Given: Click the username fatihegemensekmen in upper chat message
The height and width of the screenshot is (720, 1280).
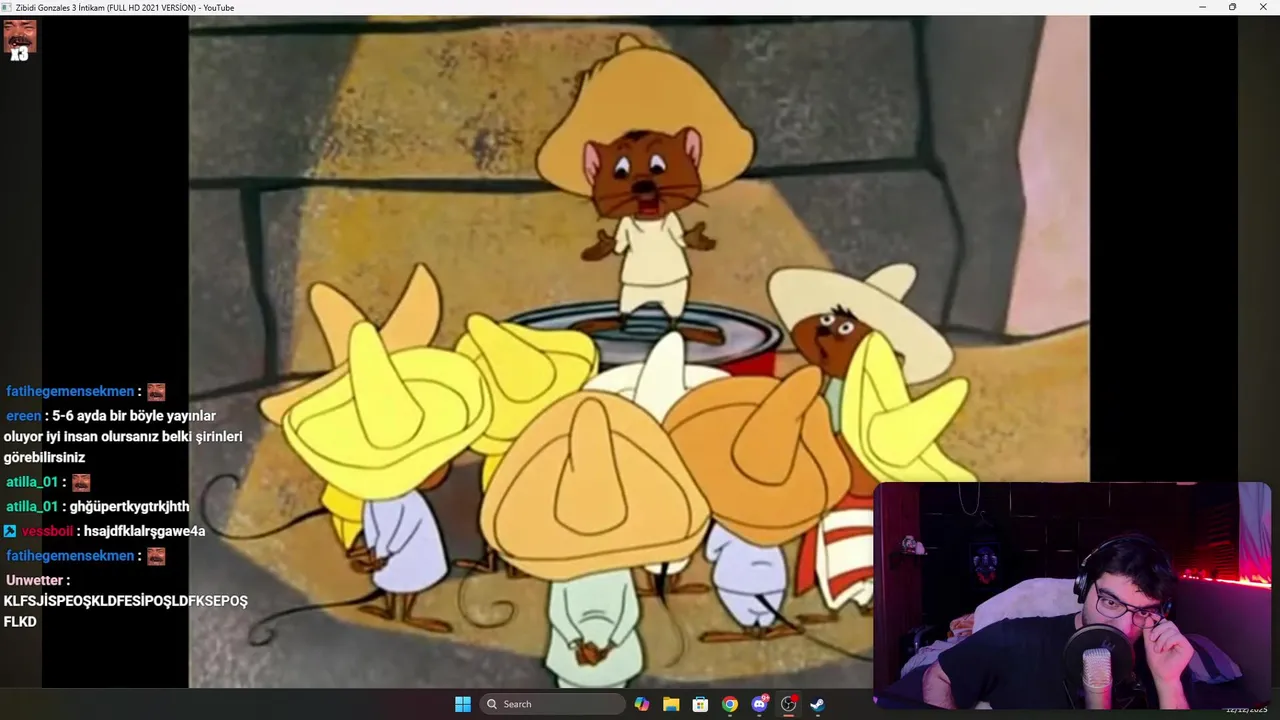Looking at the screenshot, I should pyautogui.click(x=70, y=391).
